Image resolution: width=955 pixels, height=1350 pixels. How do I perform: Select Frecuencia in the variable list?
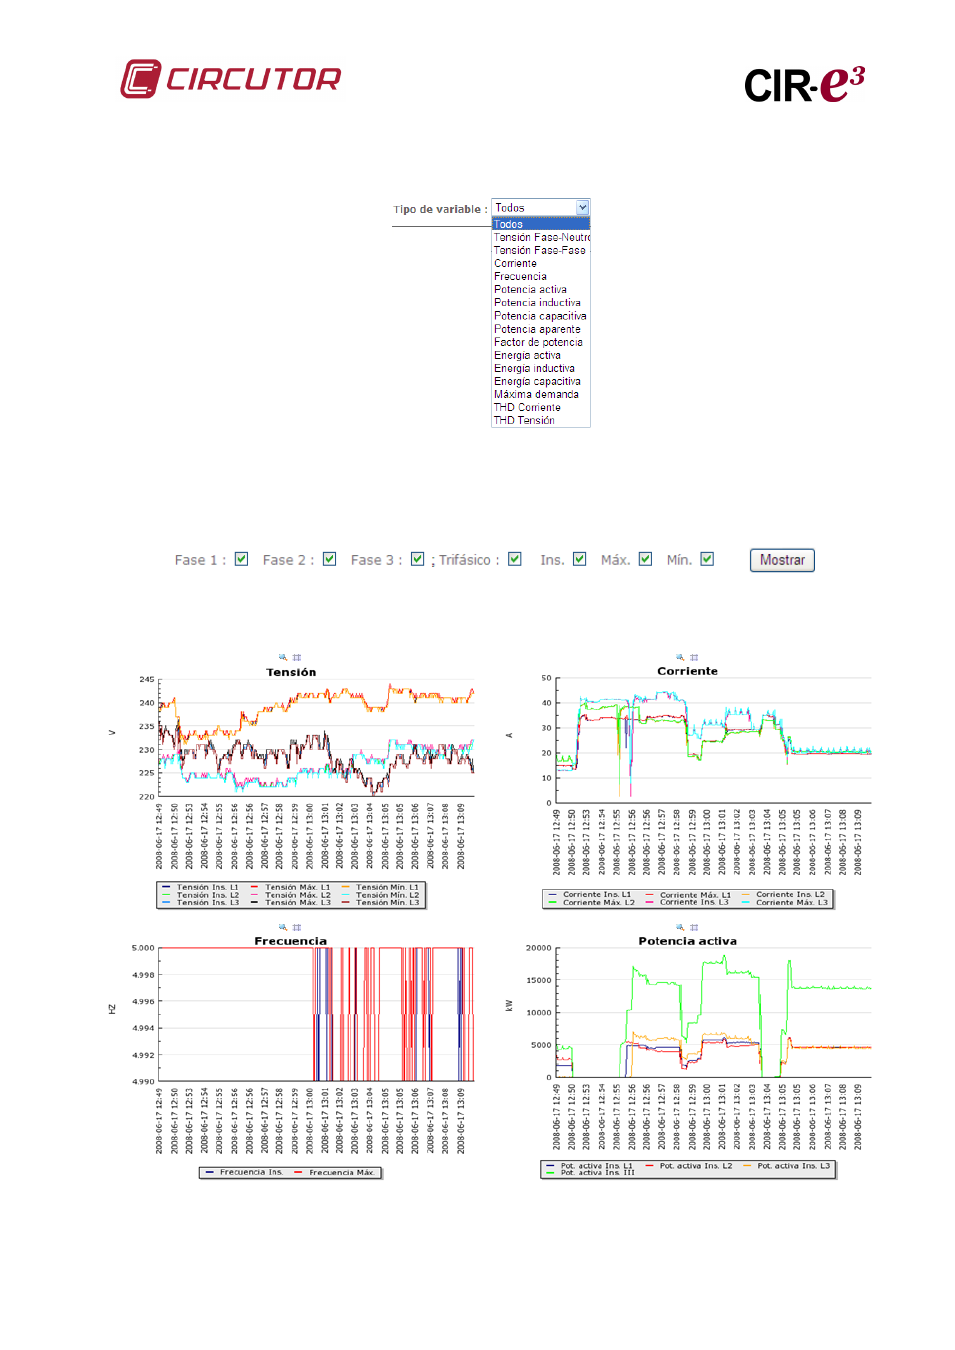pyautogui.click(x=541, y=276)
